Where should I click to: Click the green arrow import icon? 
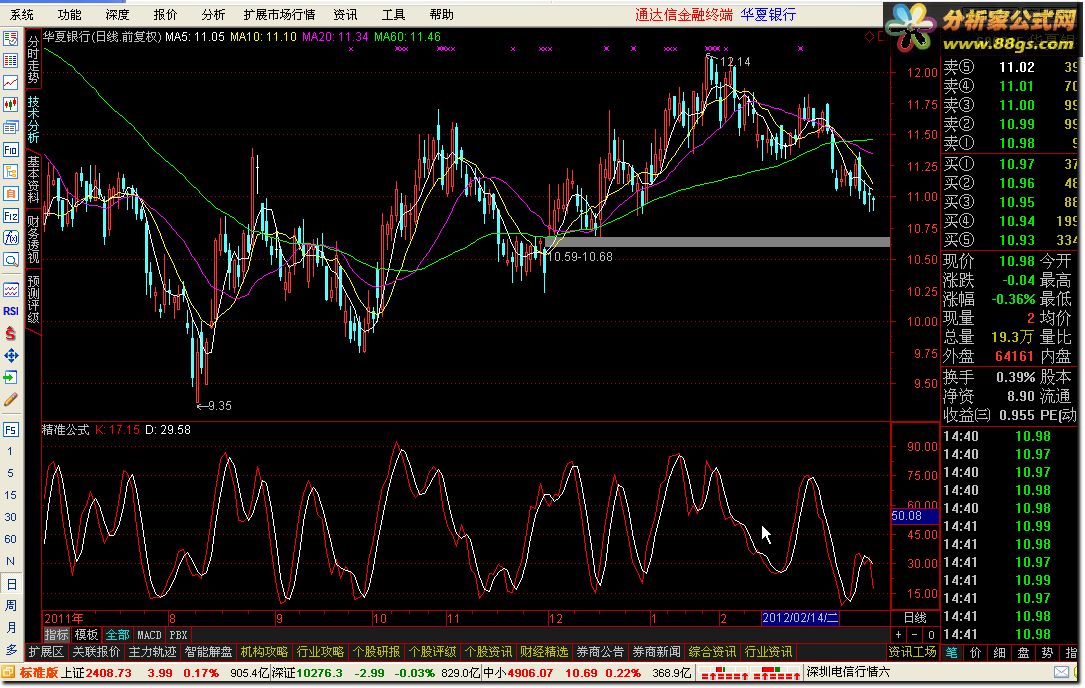[10, 378]
